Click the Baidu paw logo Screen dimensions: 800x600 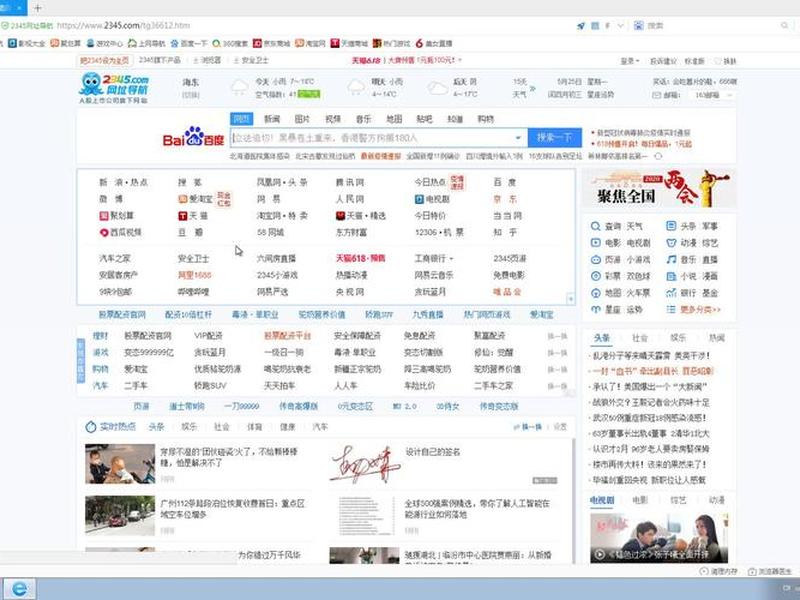click(193, 137)
